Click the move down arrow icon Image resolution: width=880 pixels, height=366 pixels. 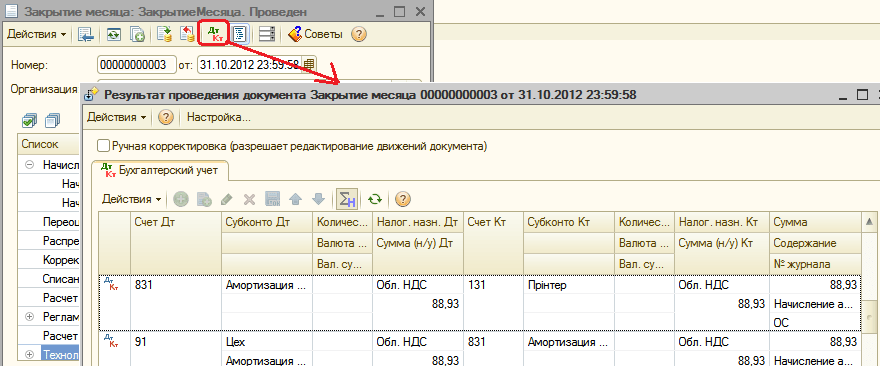pos(318,199)
